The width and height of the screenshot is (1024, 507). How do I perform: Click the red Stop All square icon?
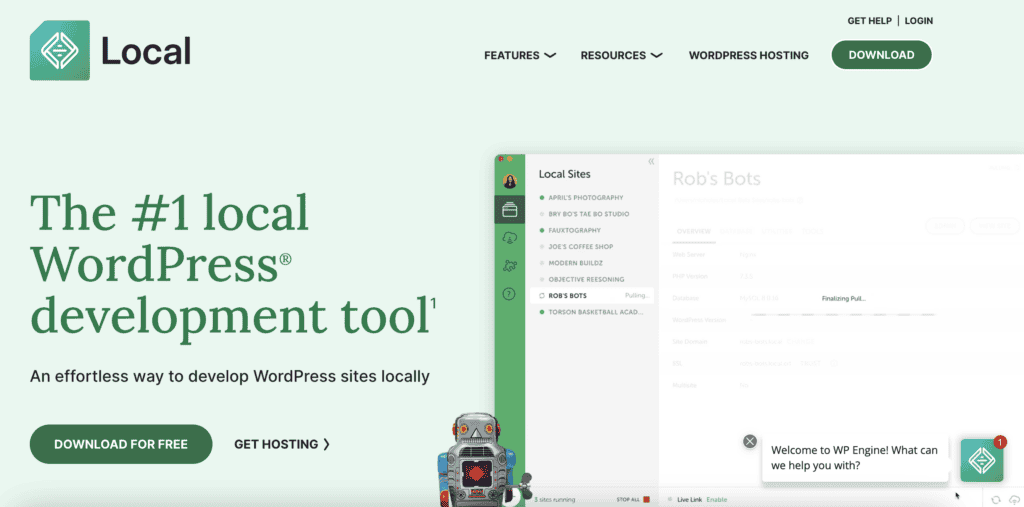[x=647, y=500]
